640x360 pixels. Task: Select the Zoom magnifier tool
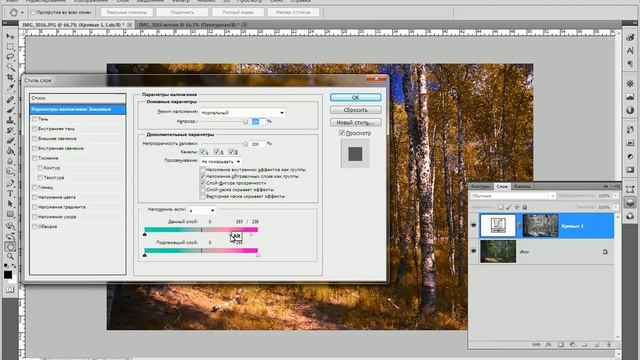coord(10,257)
